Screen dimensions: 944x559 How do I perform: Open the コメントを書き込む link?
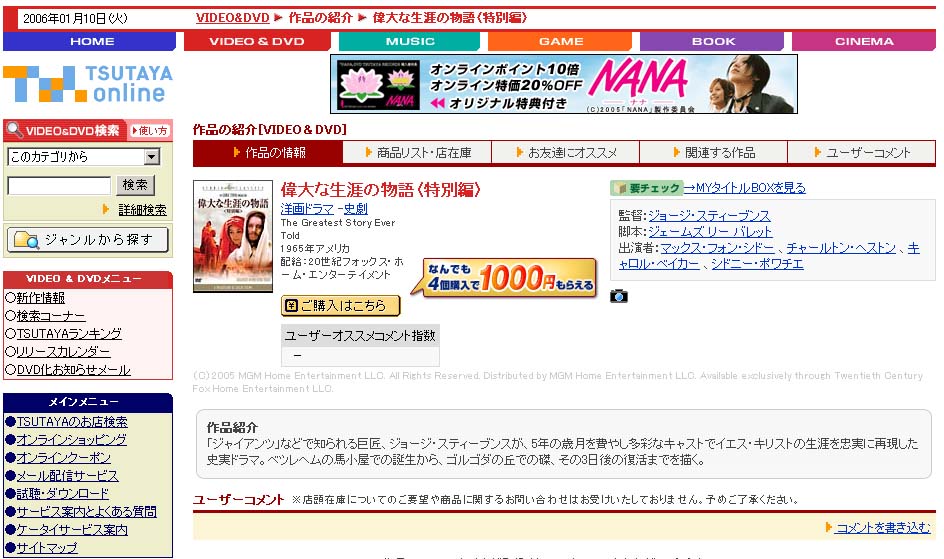point(883,528)
